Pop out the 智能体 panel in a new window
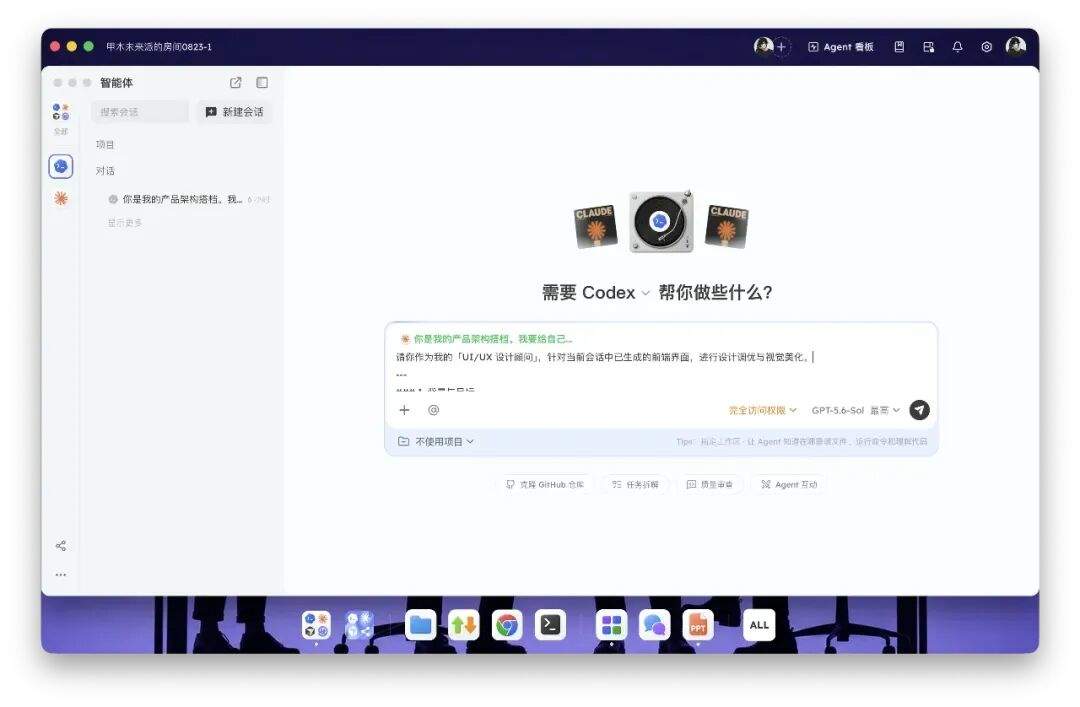Screen dimensions: 1080x707 tap(236, 83)
